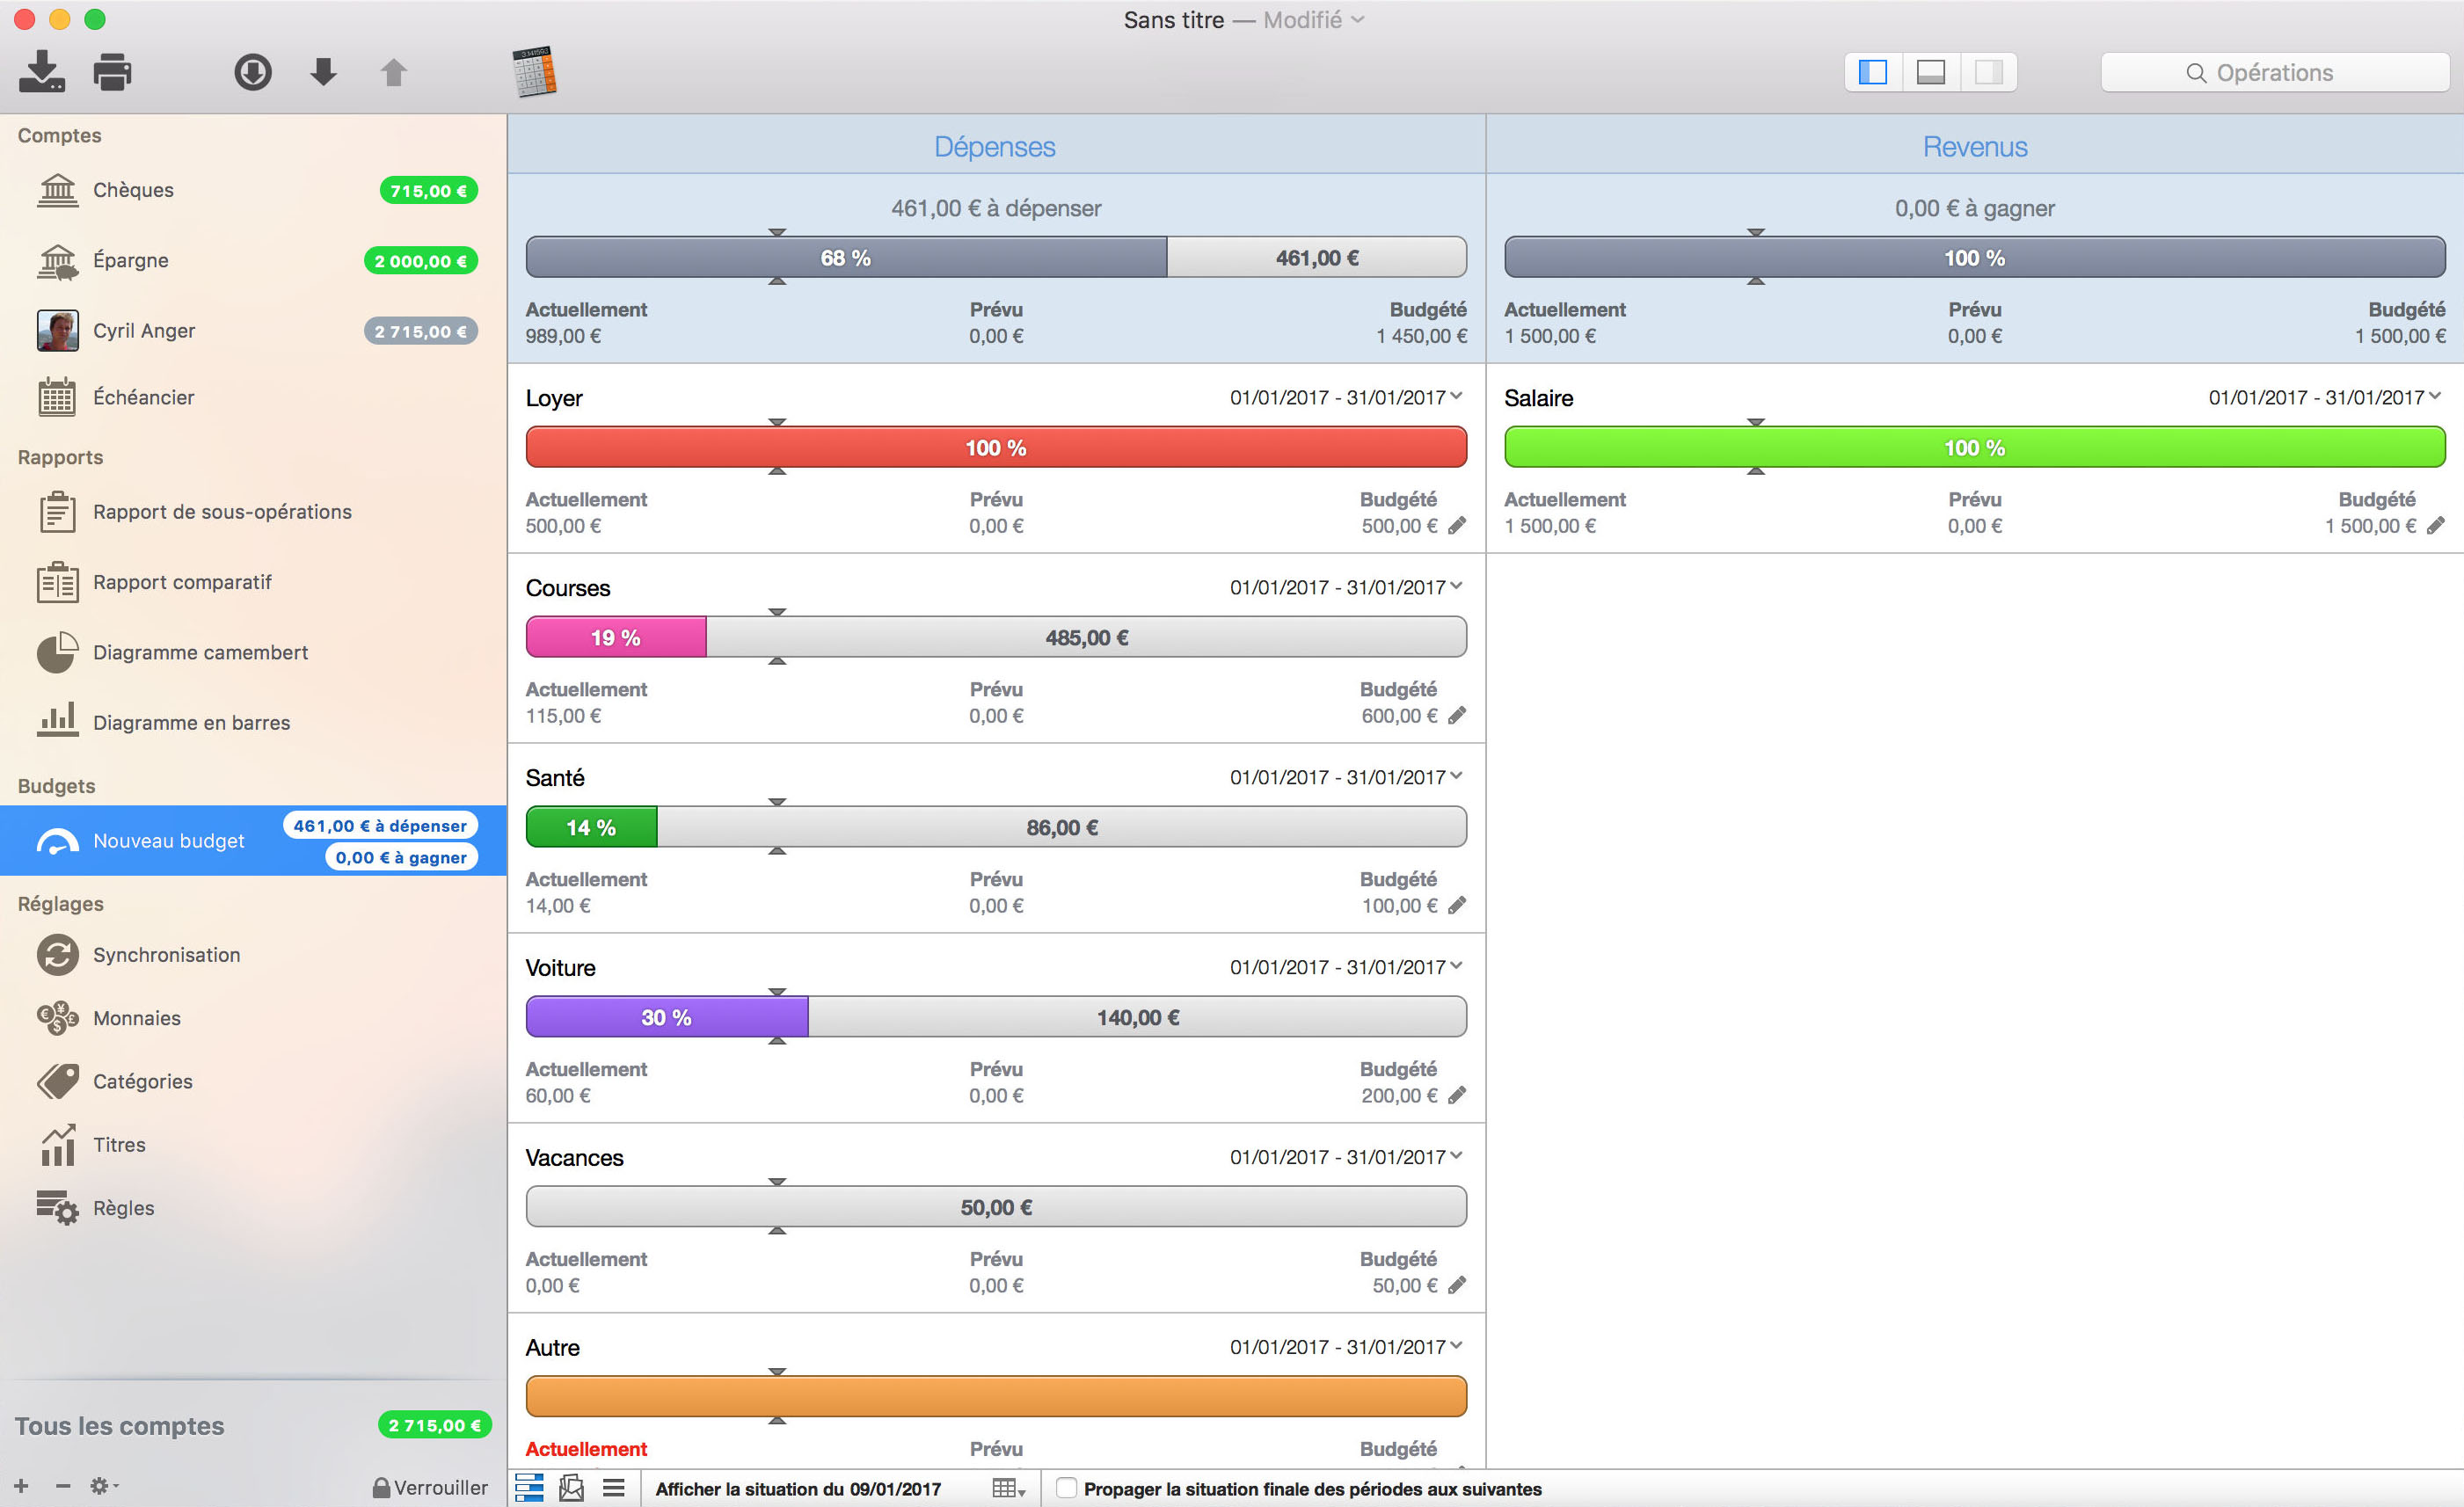The image size is (2464, 1507).
Task: Open the Voiture period dropdown chevron
Action: point(1456,966)
